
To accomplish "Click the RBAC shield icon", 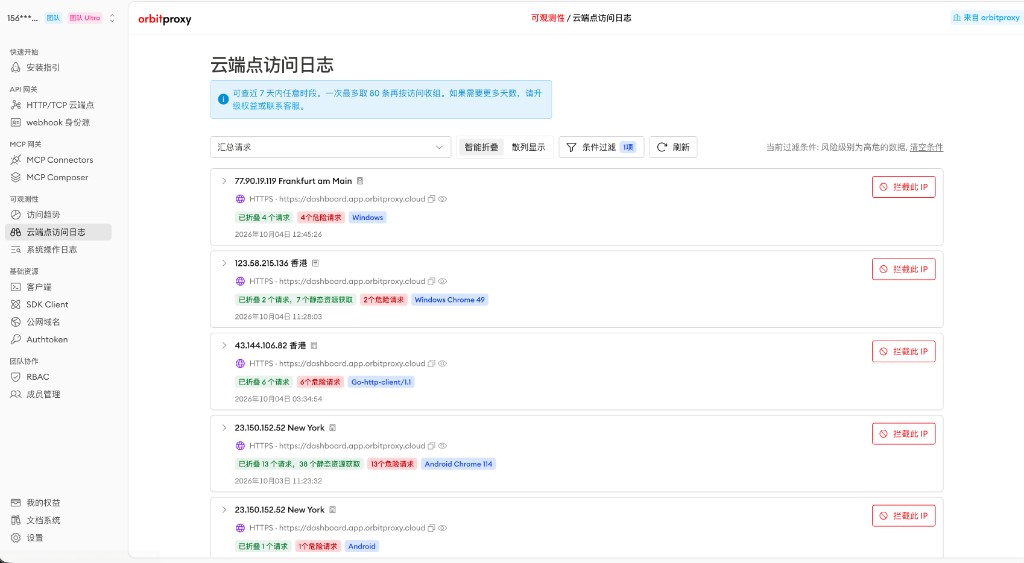I will (16, 377).
